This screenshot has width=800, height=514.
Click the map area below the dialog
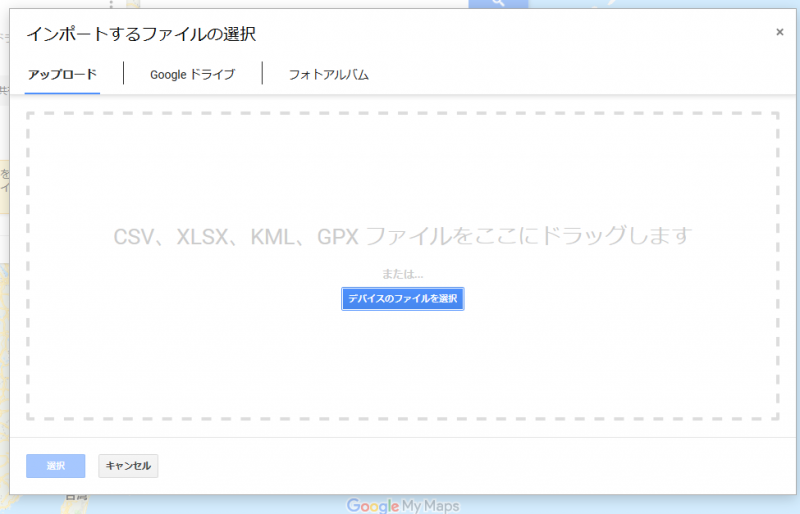600,504
